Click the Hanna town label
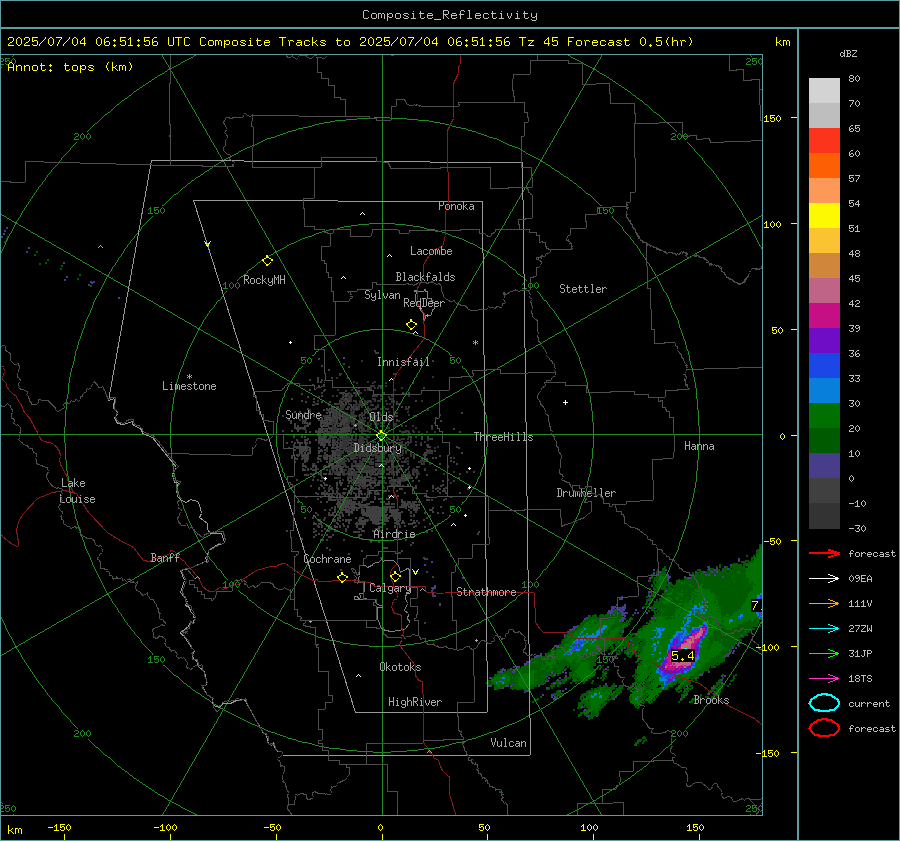Screen dimensions: 900x841 (x=699, y=446)
